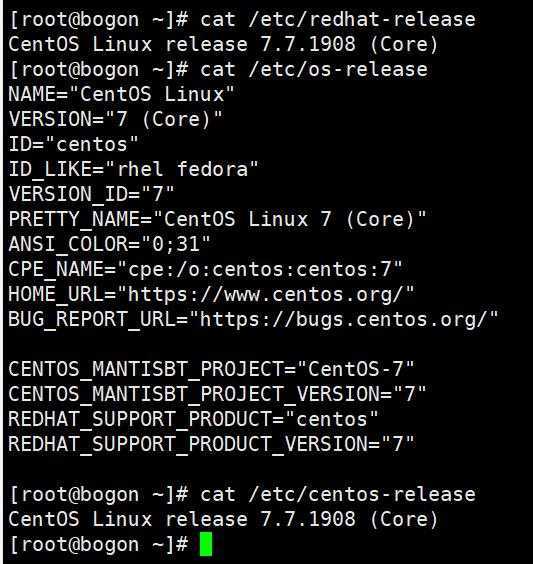Click the first 'release 7.7.1908 (Core)' output
Viewport: 533px width, 564px height.
pos(301,44)
